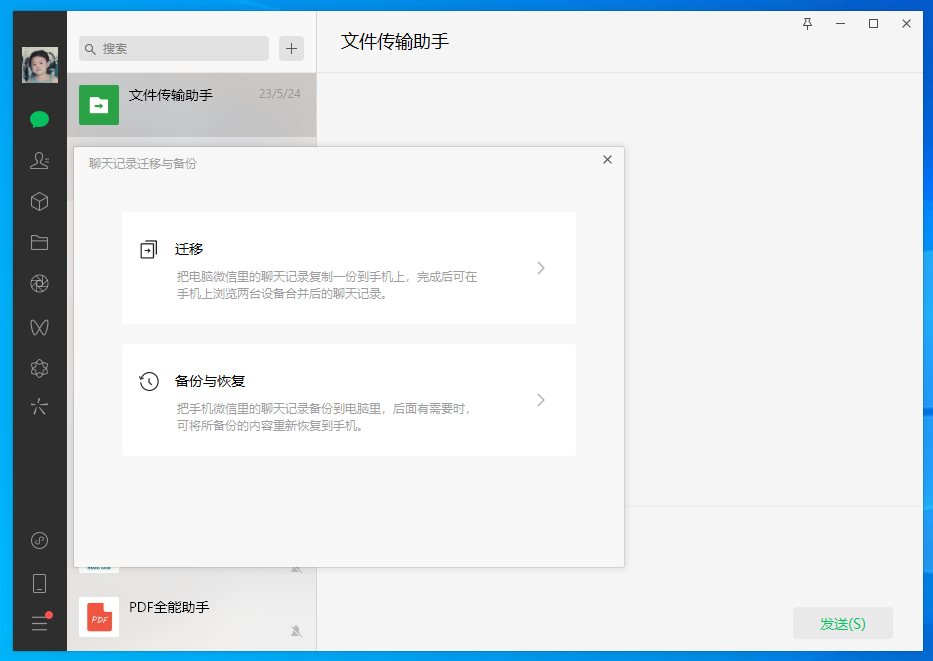The width and height of the screenshot is (933, 661).
Task: Open the Chat Files folder icon
Action: click(39, 242)
